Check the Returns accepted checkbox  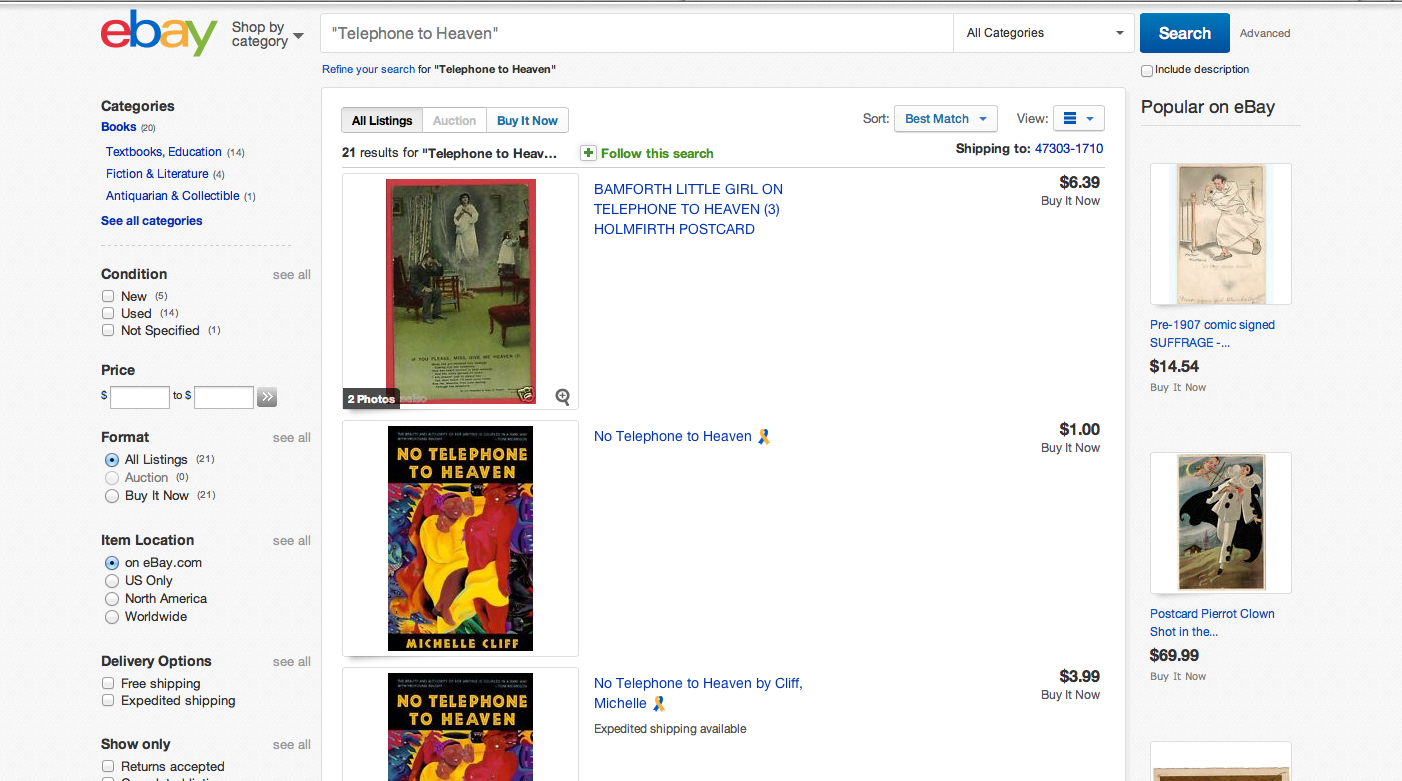point(108,766)
